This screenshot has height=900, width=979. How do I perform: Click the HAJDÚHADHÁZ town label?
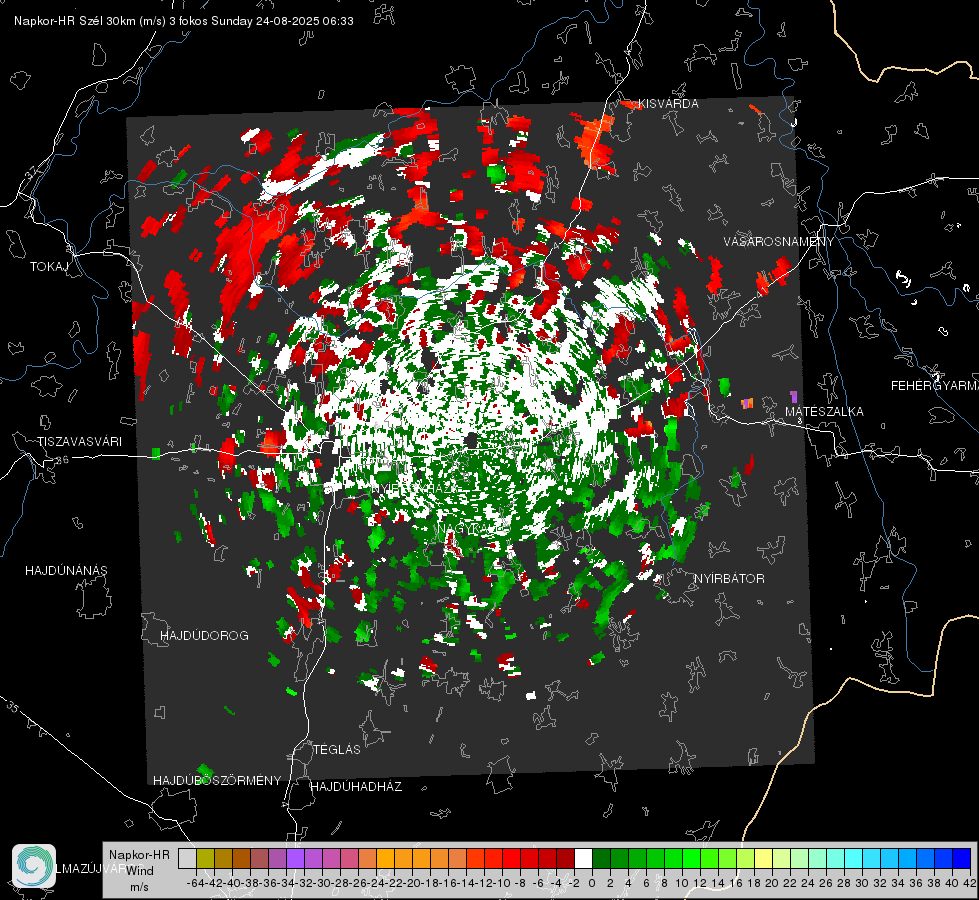(356, 787)
